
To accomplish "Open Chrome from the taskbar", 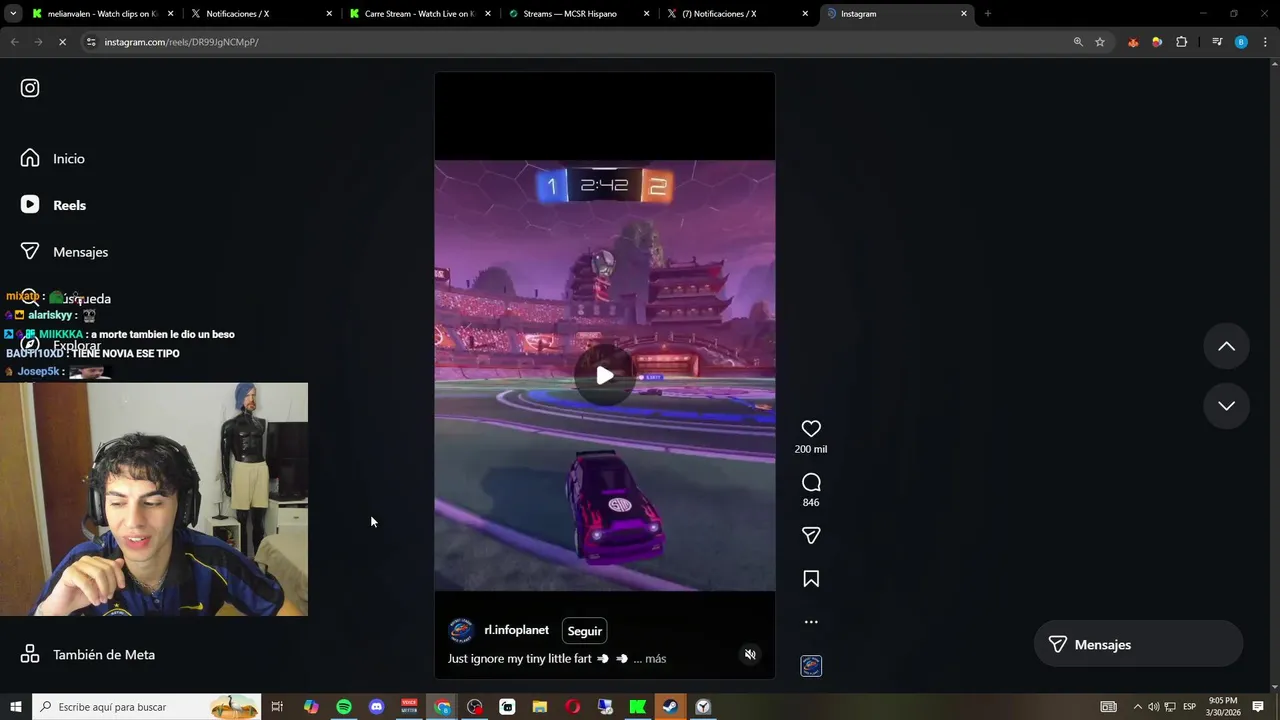I will 442,707.
